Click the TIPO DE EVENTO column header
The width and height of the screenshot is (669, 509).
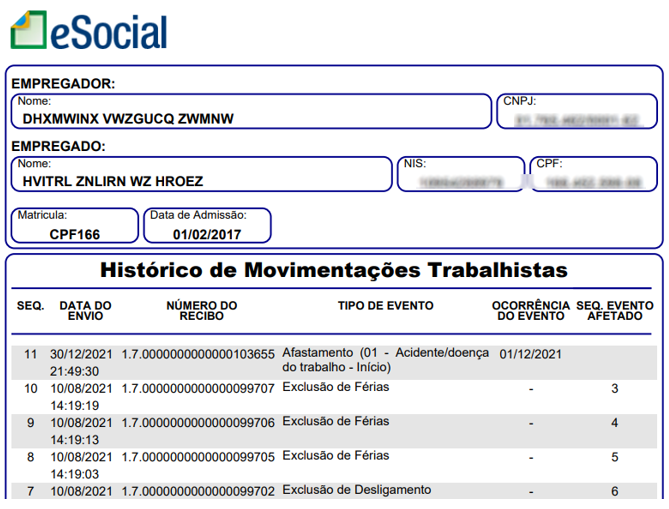[x=386, y=305]
